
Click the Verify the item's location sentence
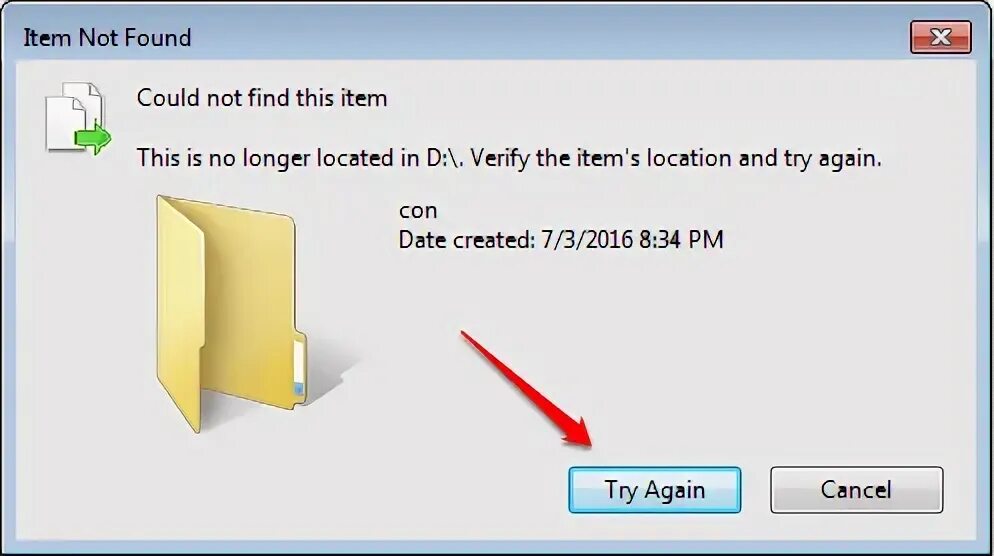(x=676, y=158)
